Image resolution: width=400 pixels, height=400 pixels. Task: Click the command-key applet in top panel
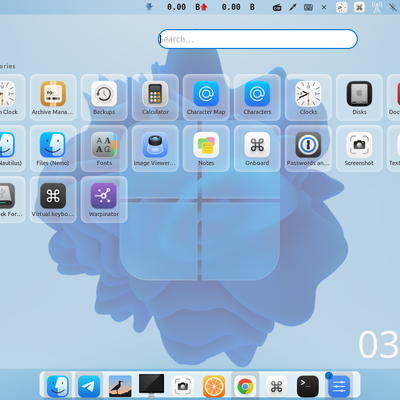359,7
